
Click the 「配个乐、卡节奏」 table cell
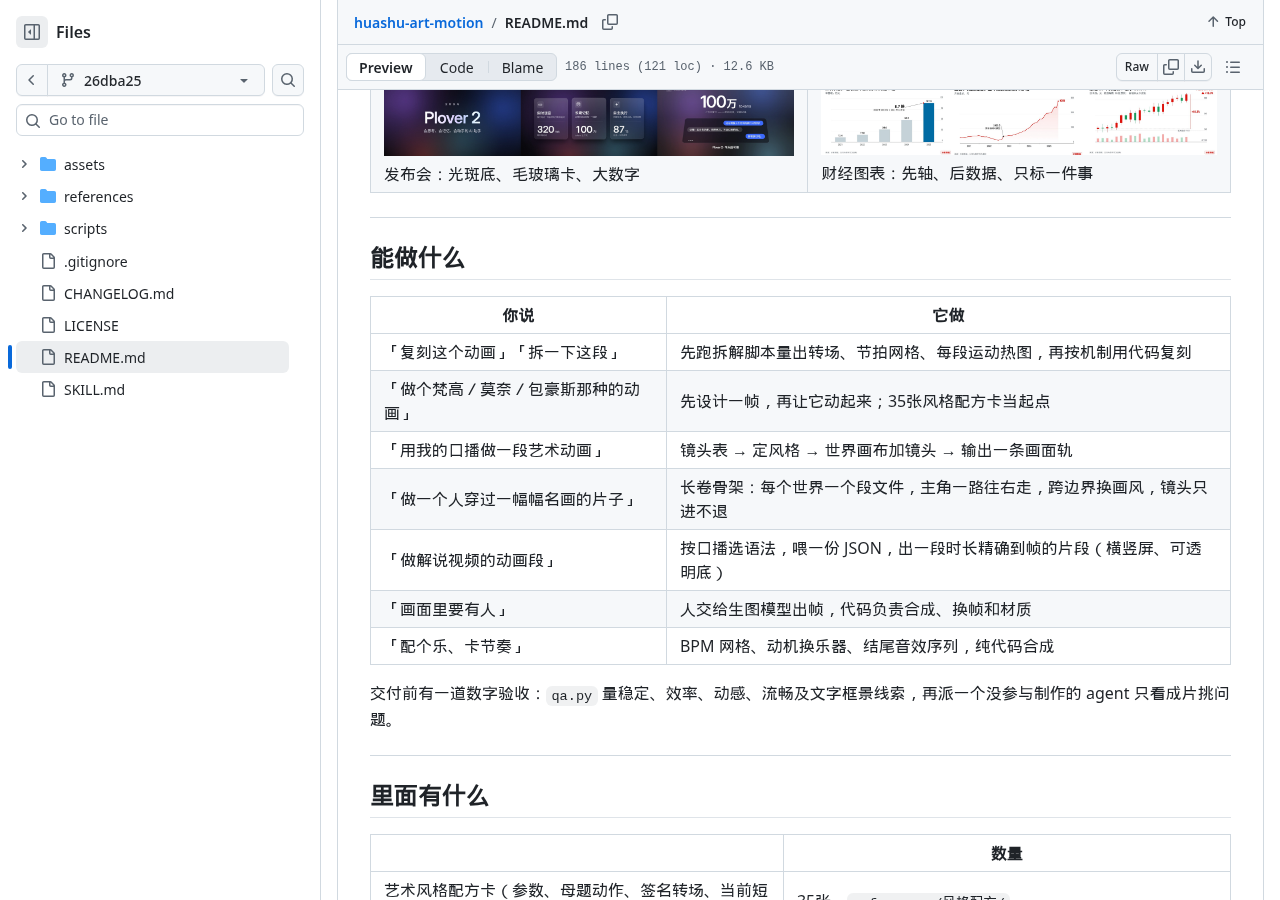[x=518, y=646]
